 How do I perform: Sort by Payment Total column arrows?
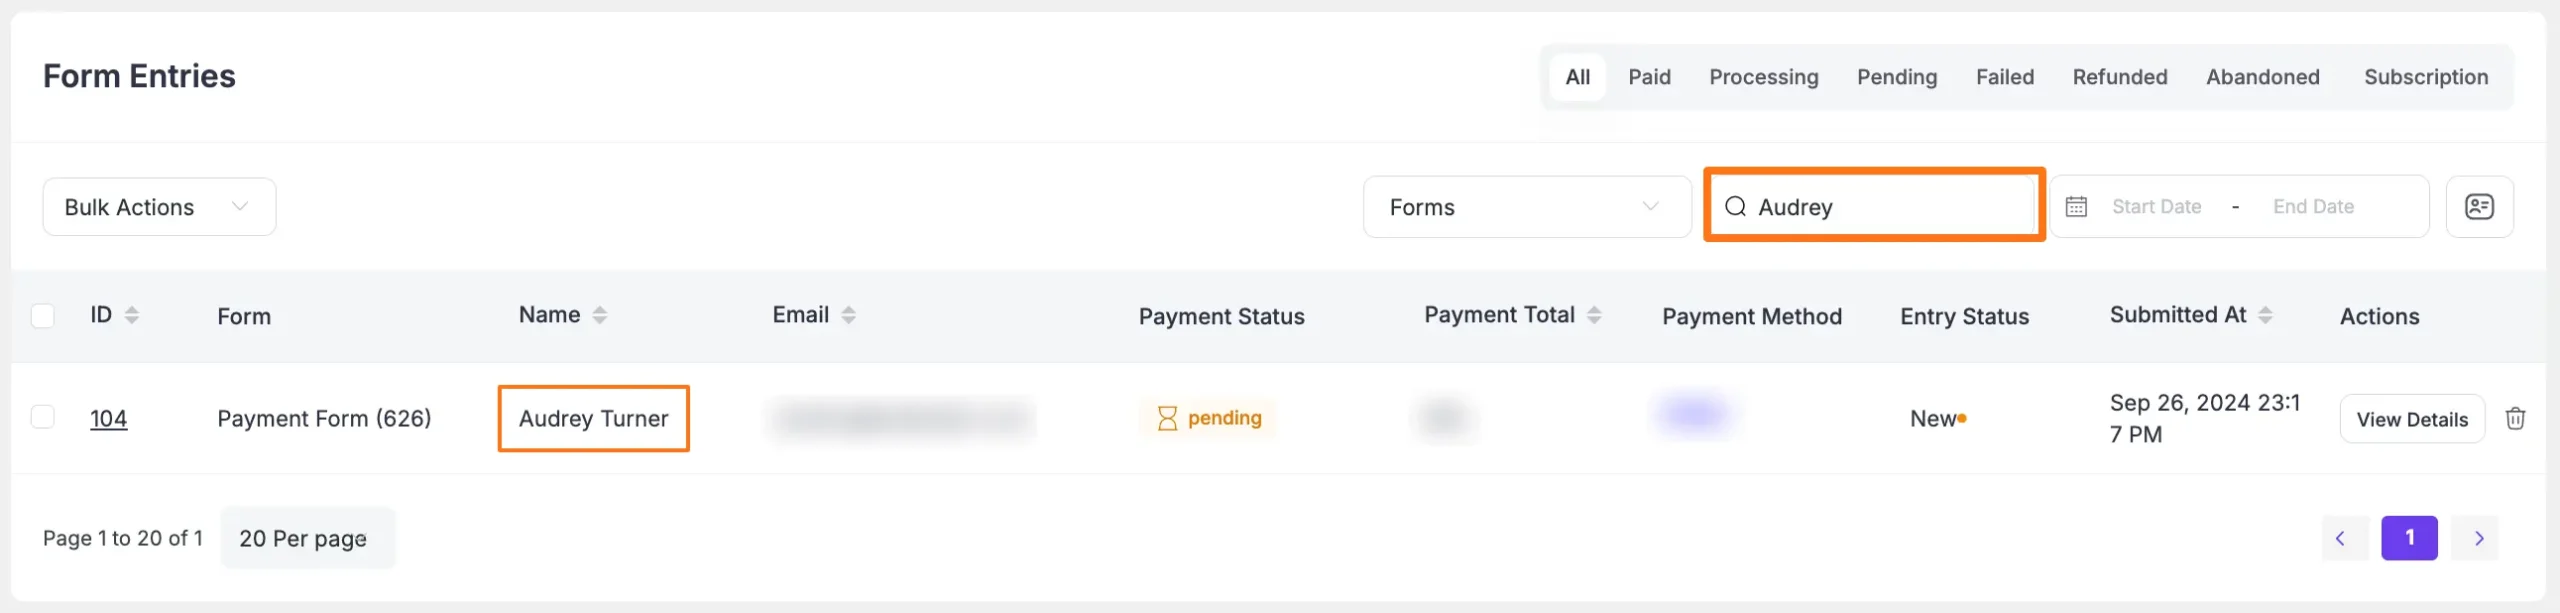pos(1594,315)
